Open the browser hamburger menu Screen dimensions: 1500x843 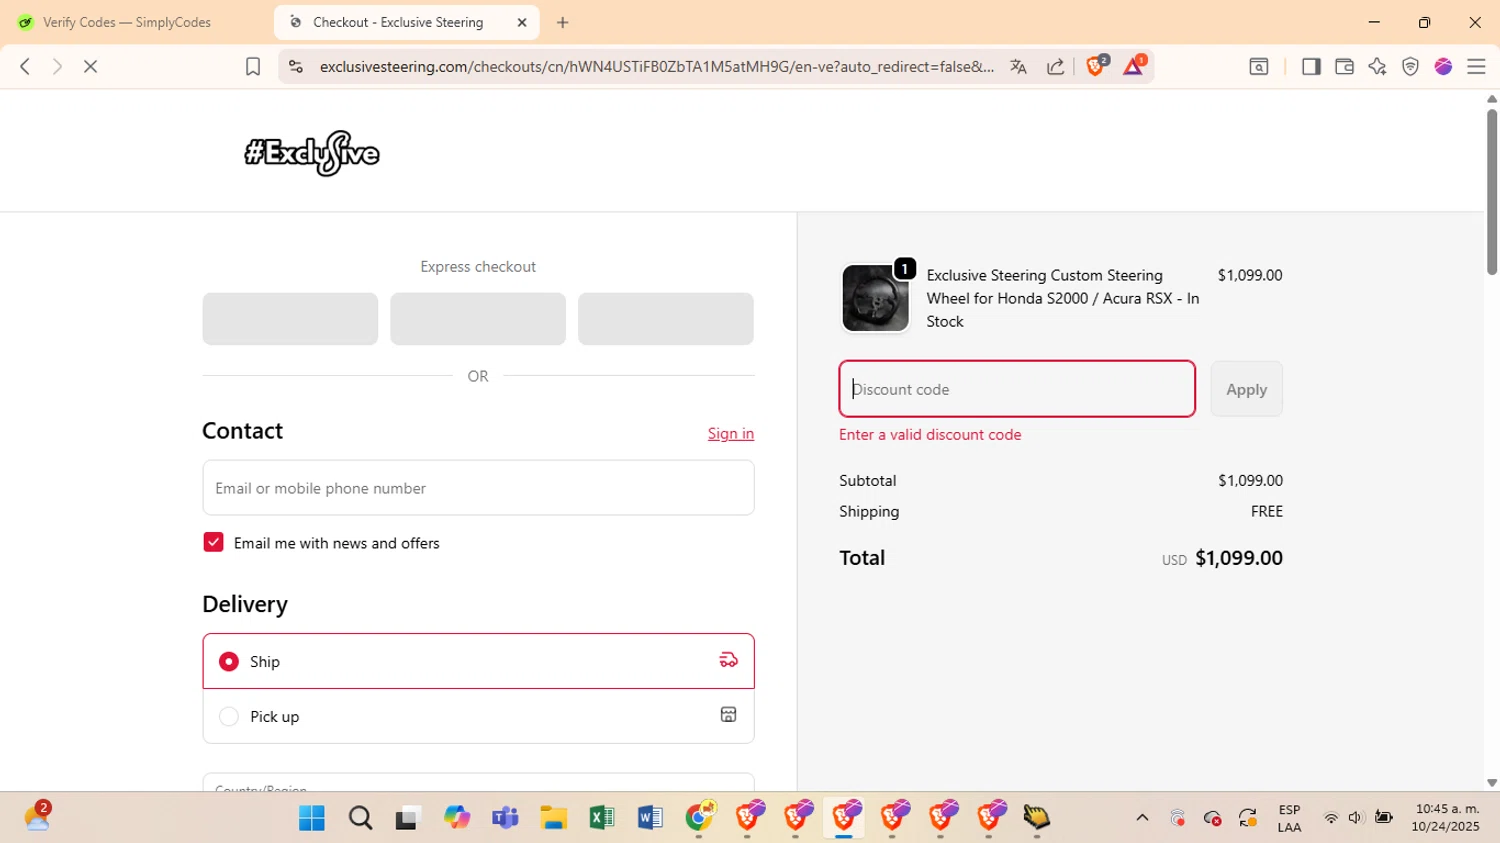pyautogui.click(x=1476, y=66)
